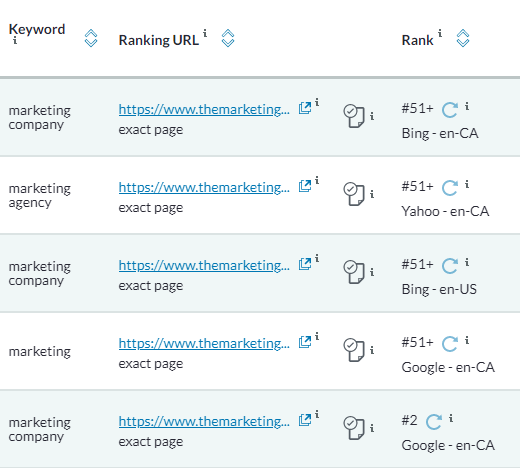Open ranking URL link for marketing keyword row
The width and height of the screenshot is (520, 468).
(x=204, y=343)
